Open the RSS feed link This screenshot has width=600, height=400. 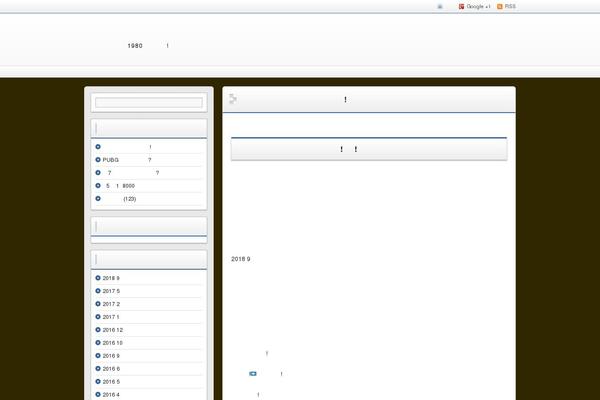(506, 7)
